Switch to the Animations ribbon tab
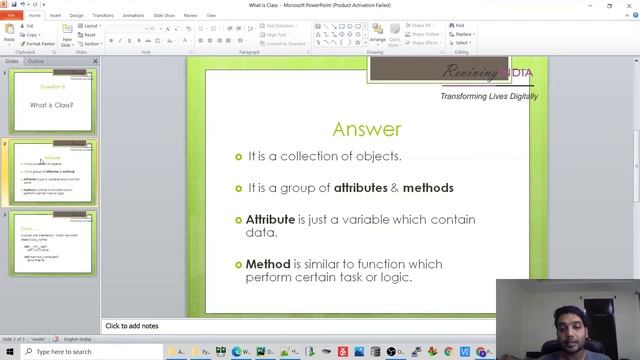 tap(133, 16)
